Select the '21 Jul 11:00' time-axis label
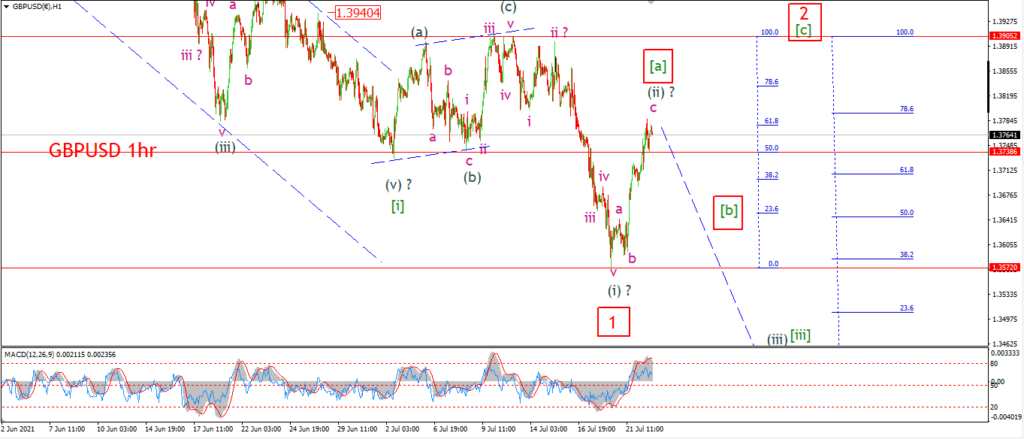 [x=645, y=429]
